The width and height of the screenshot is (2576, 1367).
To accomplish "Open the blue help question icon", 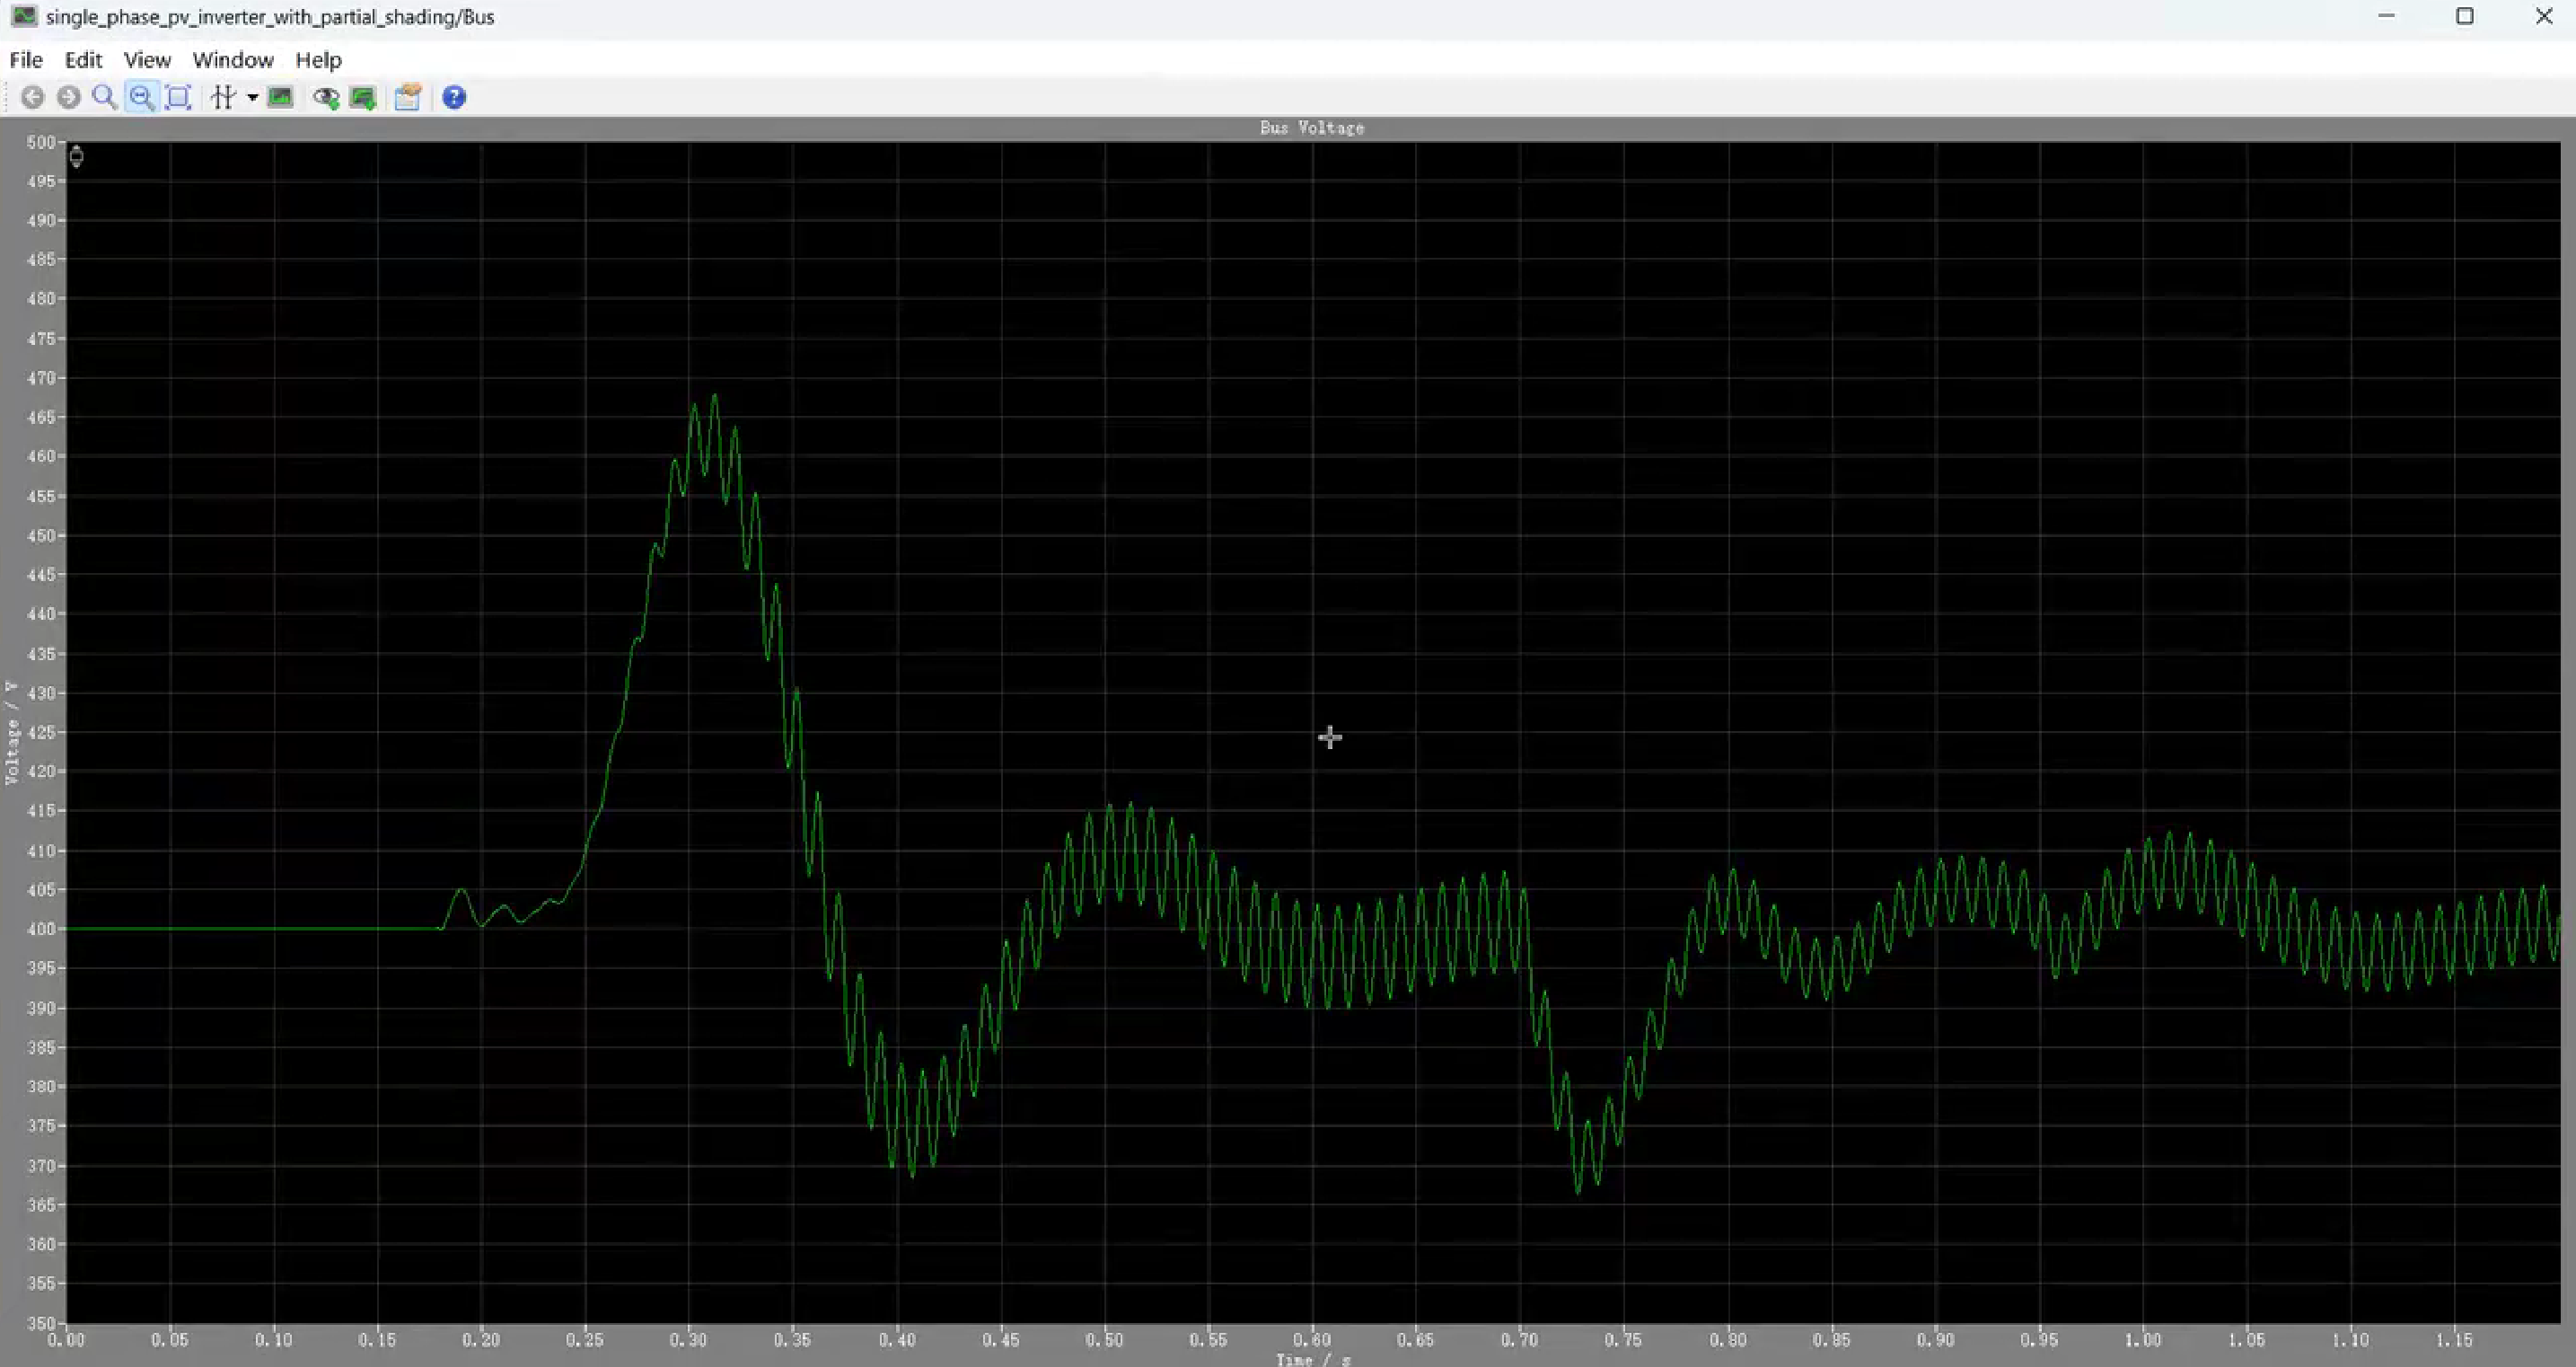I will coord(454,97).
